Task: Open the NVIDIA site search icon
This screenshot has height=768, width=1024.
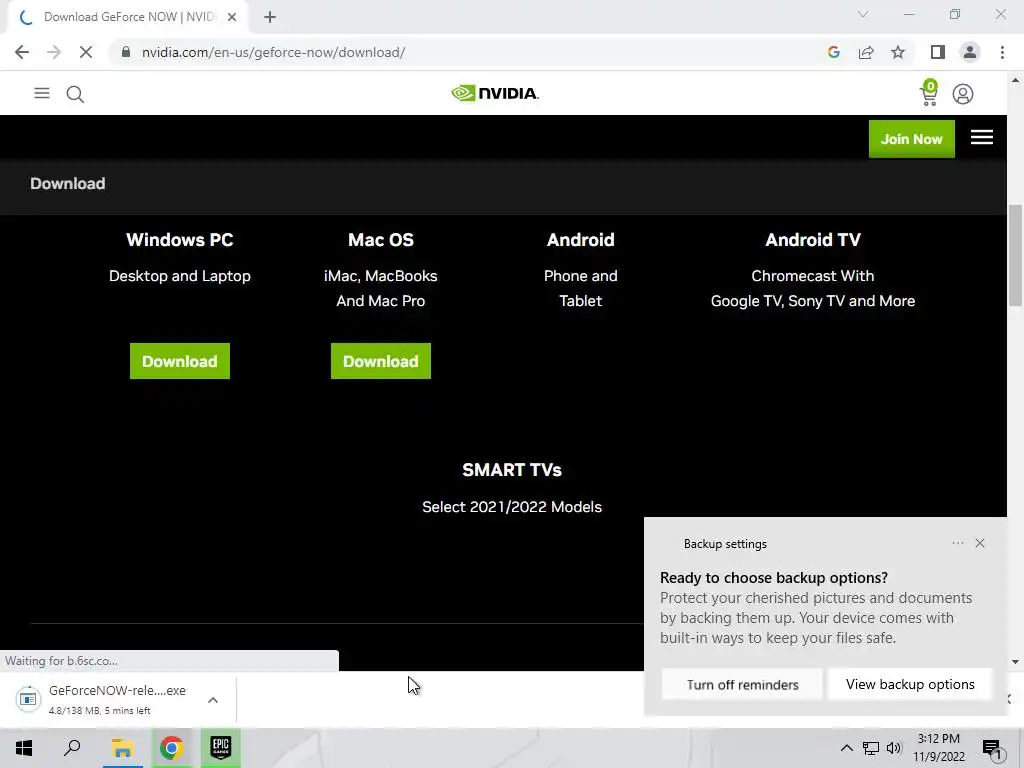Action: coord(75,94)
